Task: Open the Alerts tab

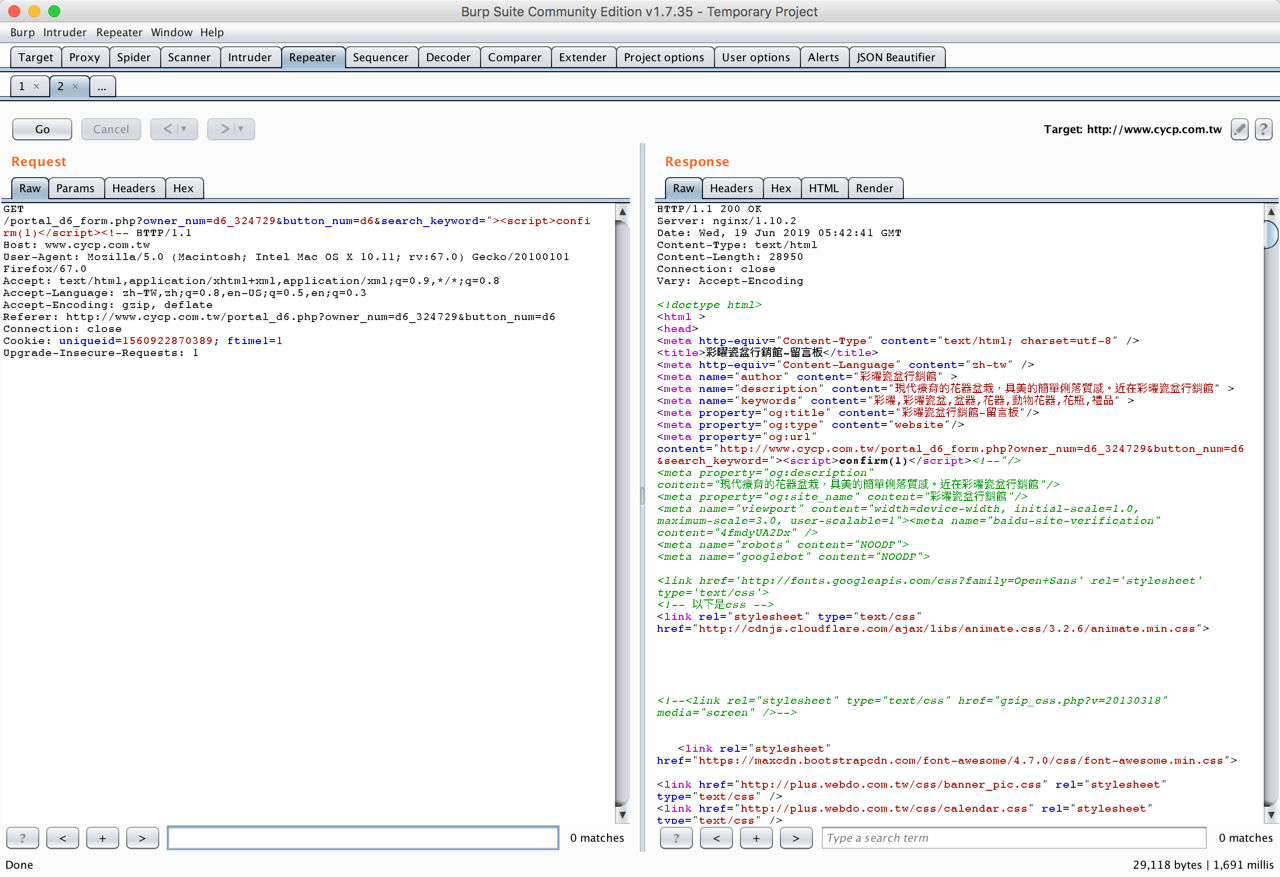Action: tap(823, 57)
